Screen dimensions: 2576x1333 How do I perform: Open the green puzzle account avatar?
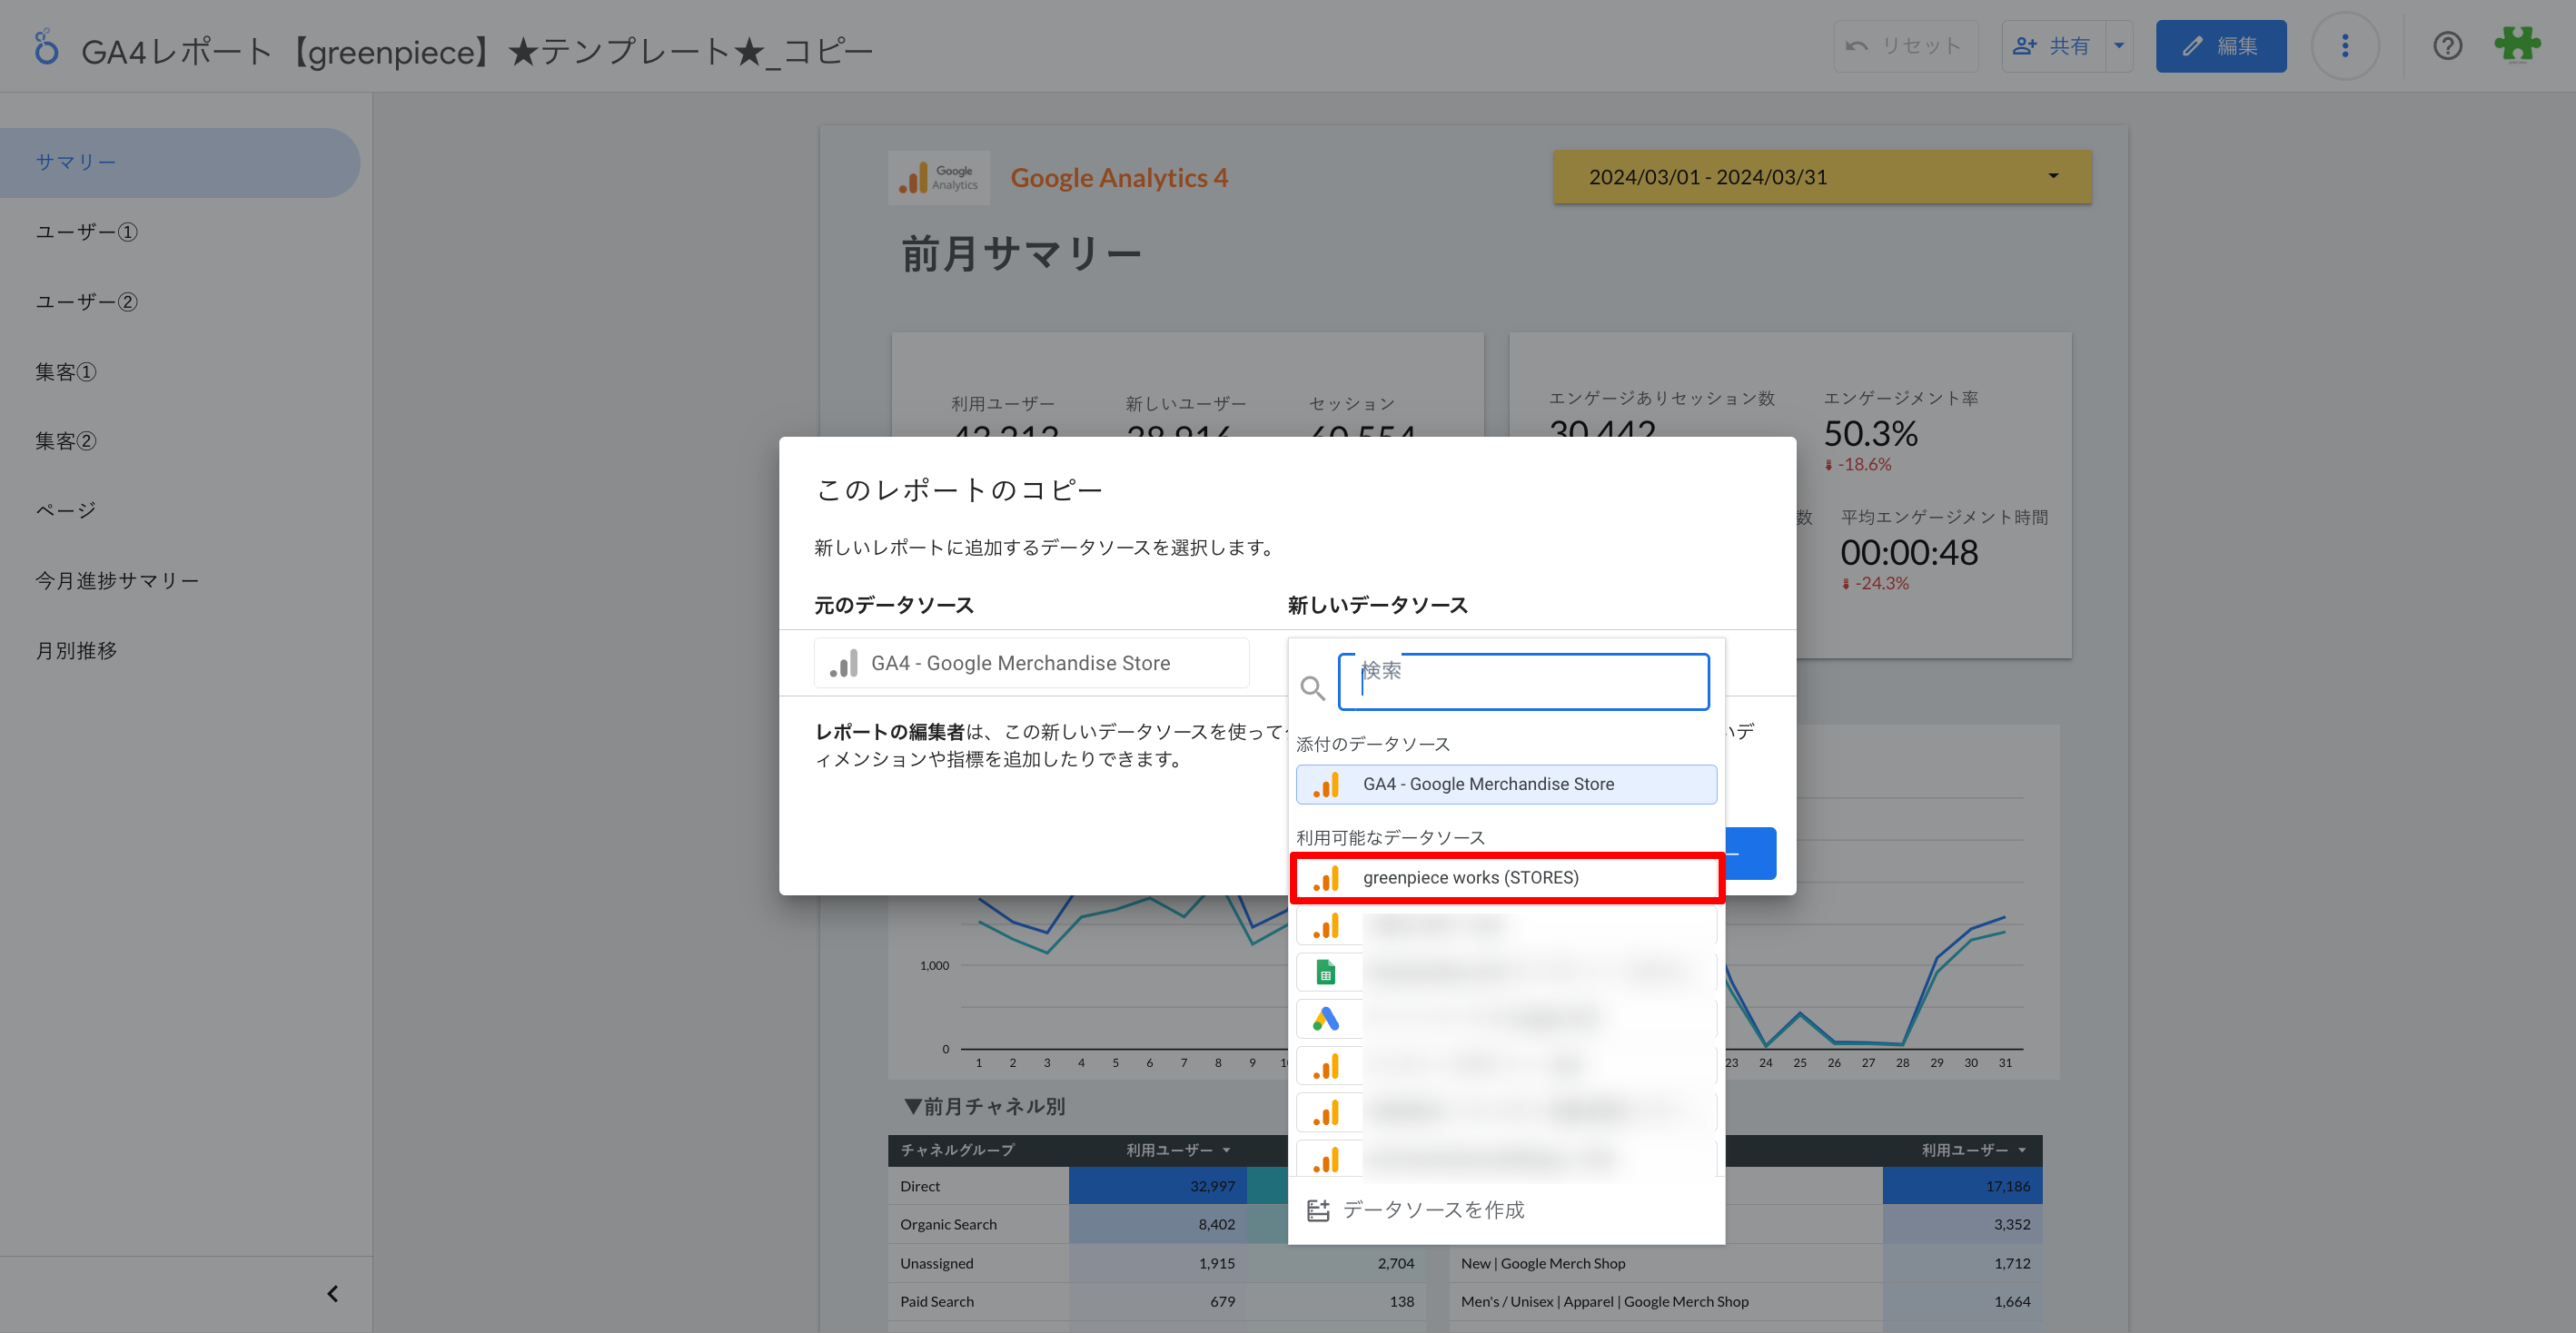[x=2516, y=45]
